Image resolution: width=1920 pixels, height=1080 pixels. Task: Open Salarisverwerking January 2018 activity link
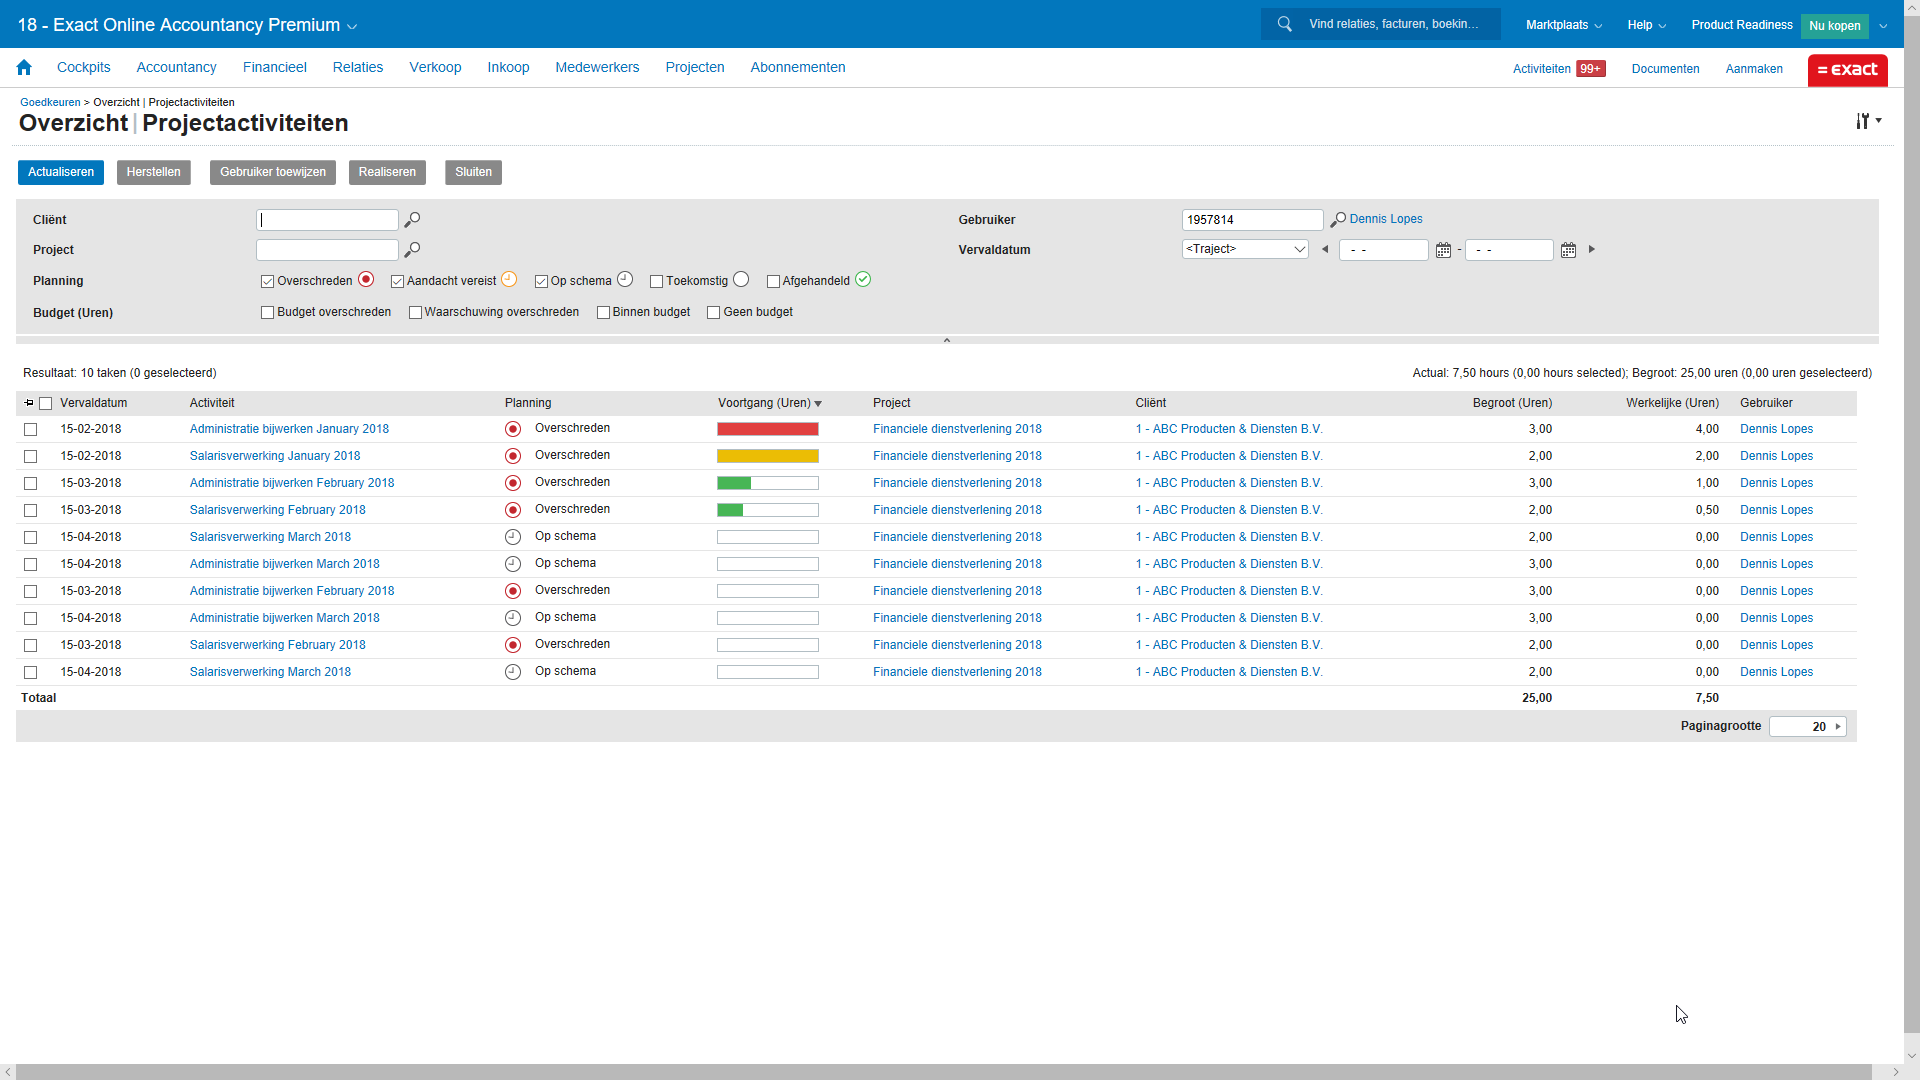pyautogui.click(x=275, y=456)
